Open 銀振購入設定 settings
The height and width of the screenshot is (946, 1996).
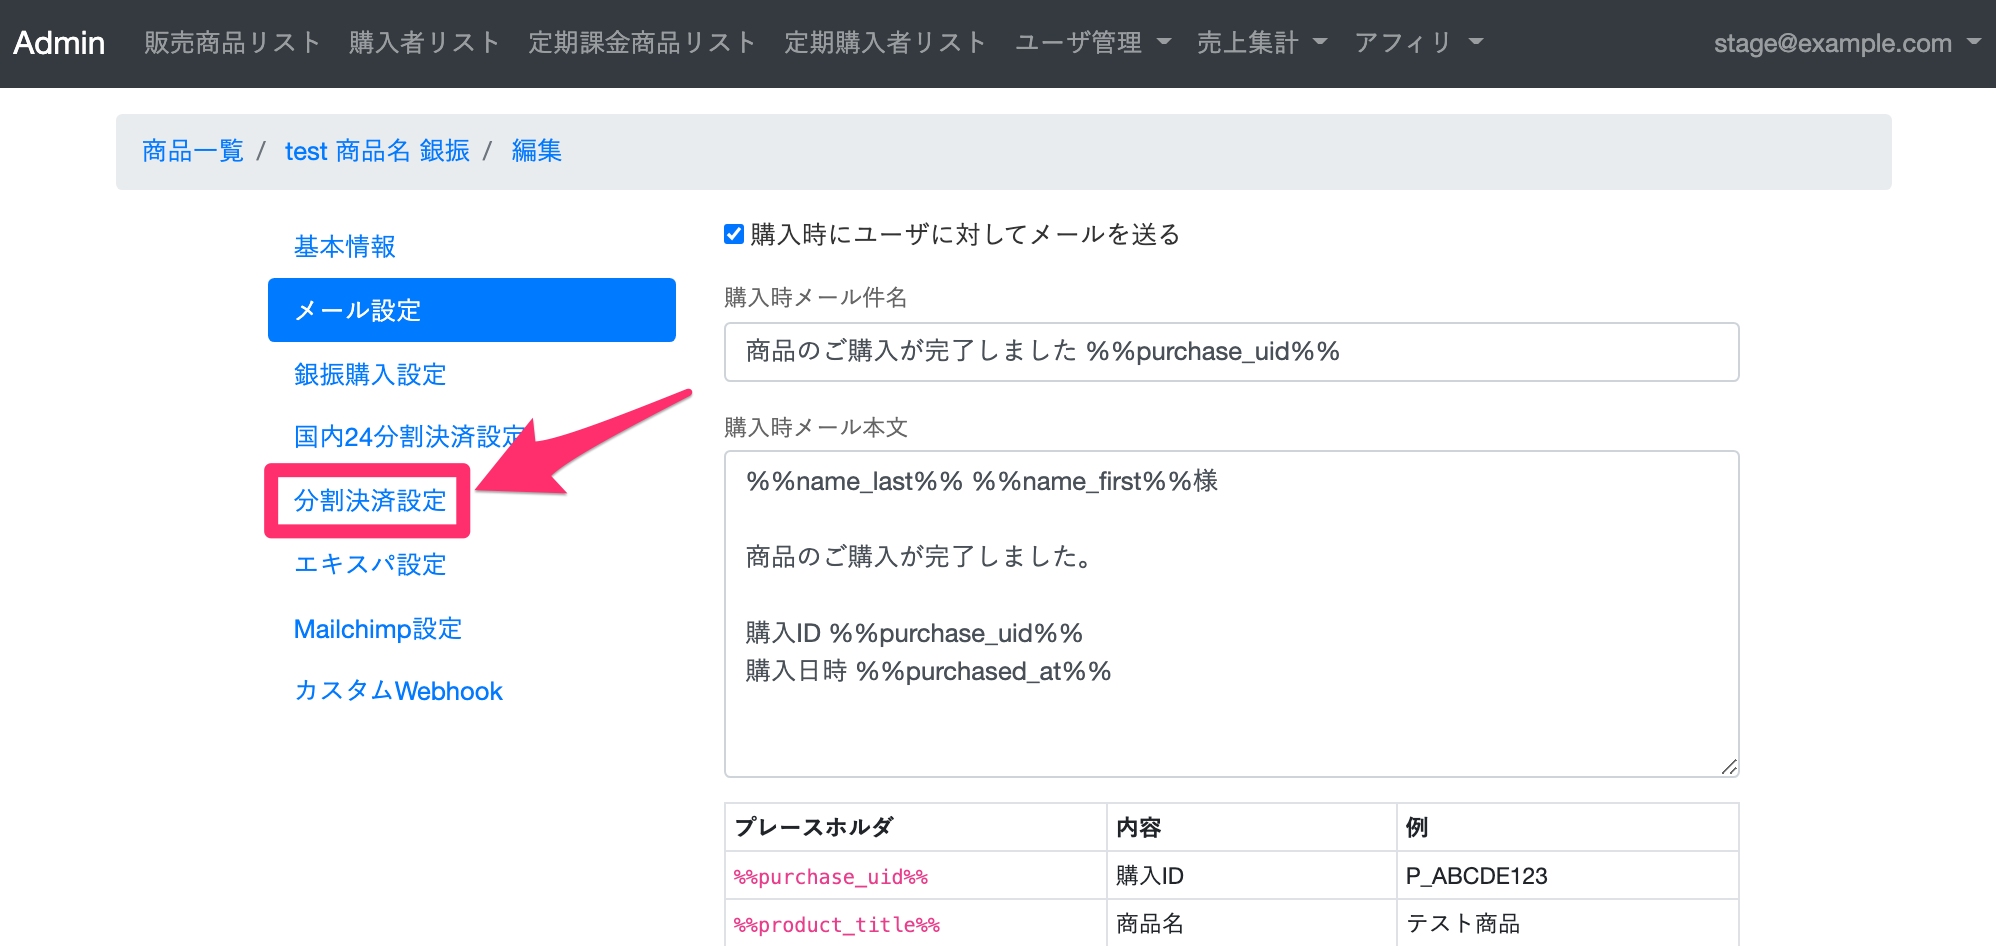(x=370, y=375)
